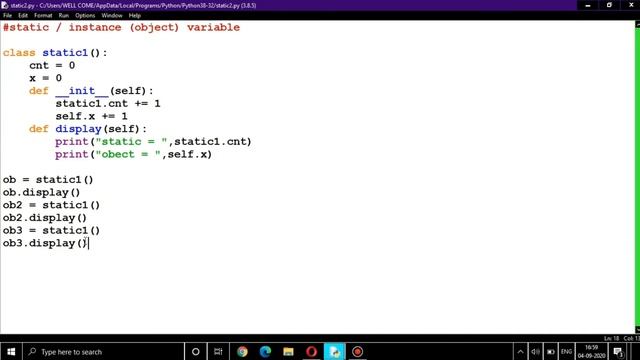The width and height of the screenshot is (640, 360).
Task: Open the Format menu
Action: (x=43, y=16)
